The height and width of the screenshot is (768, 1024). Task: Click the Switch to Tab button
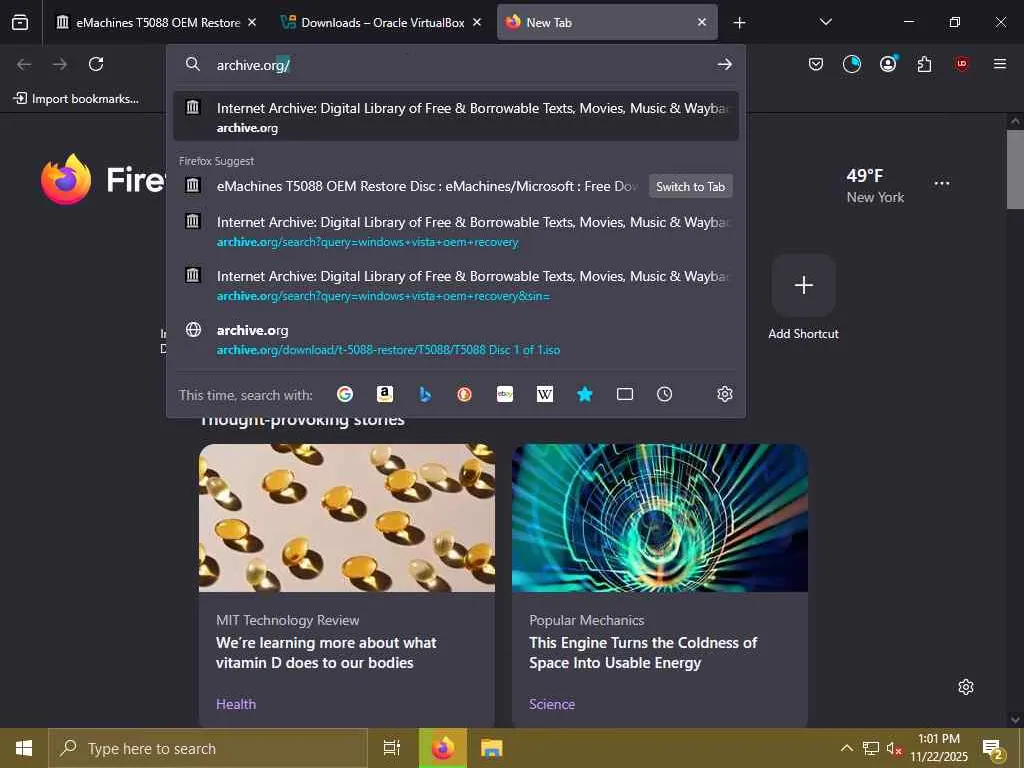tap(690, 186)
